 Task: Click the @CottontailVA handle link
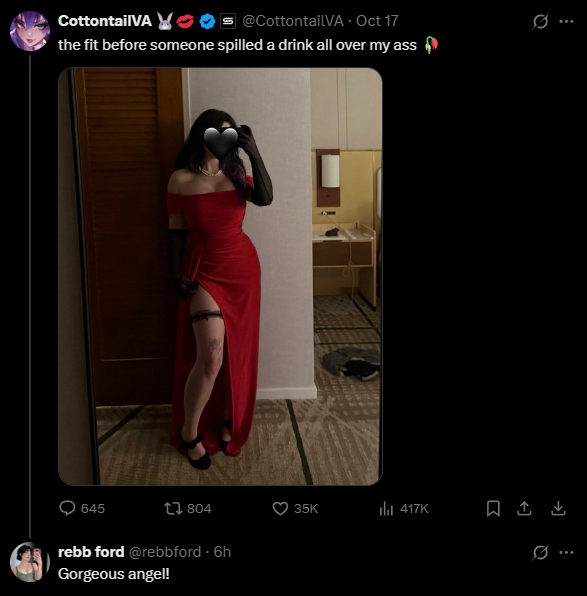point(293,21)
